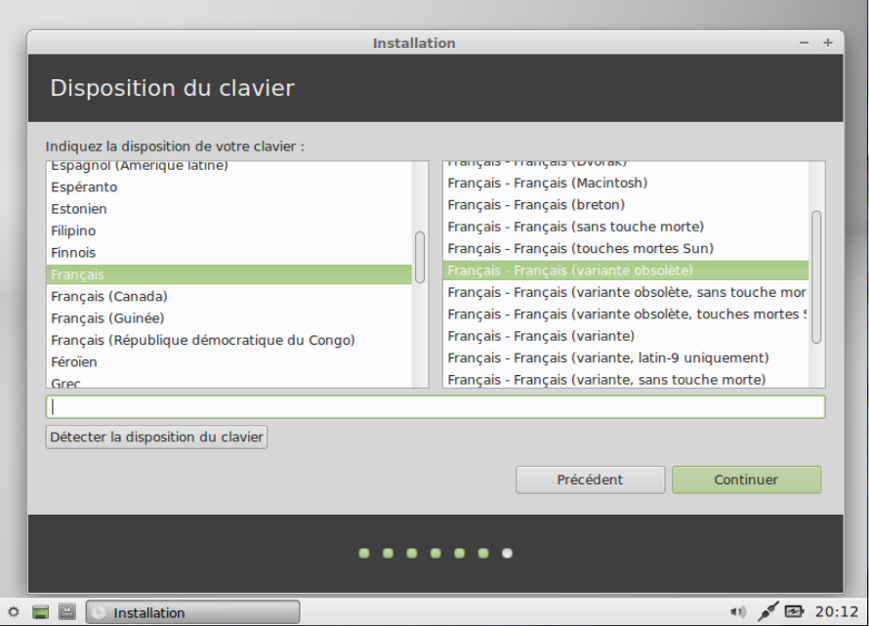869x626 pixels.
Task: Select variante, sans touche morte row
Action: point(626,379)
